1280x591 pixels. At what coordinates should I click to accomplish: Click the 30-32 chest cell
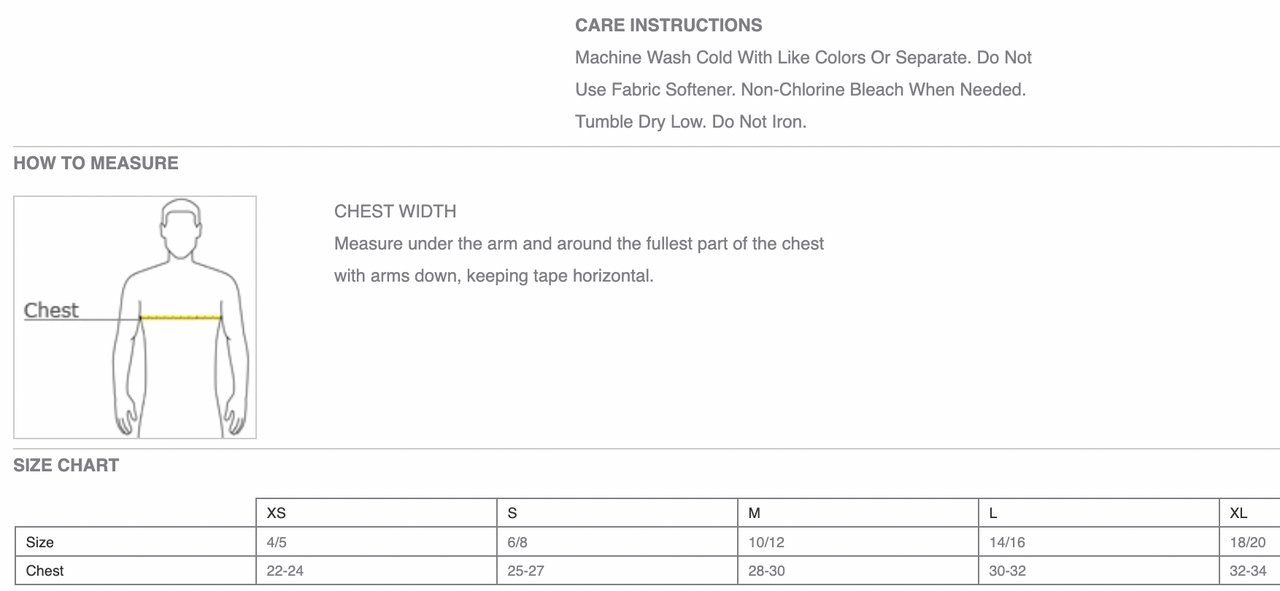pos(1100,571)
